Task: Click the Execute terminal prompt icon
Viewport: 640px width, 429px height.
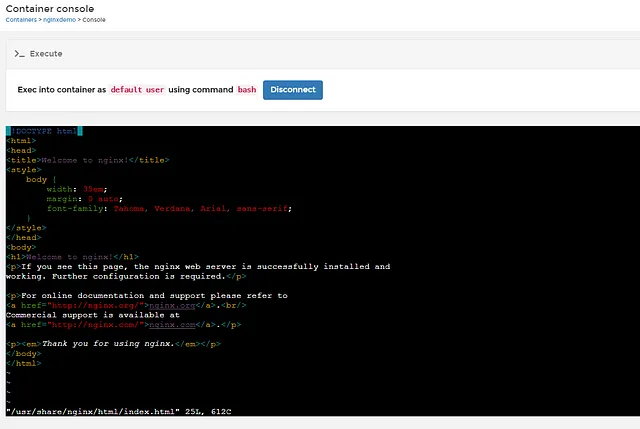Action: click(x=19, y=54)
